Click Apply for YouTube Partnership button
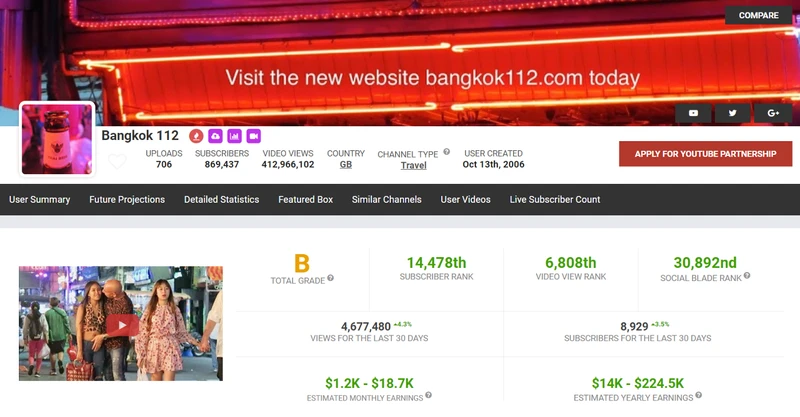This screenshot has height=417, width=800. click(706, 154)
